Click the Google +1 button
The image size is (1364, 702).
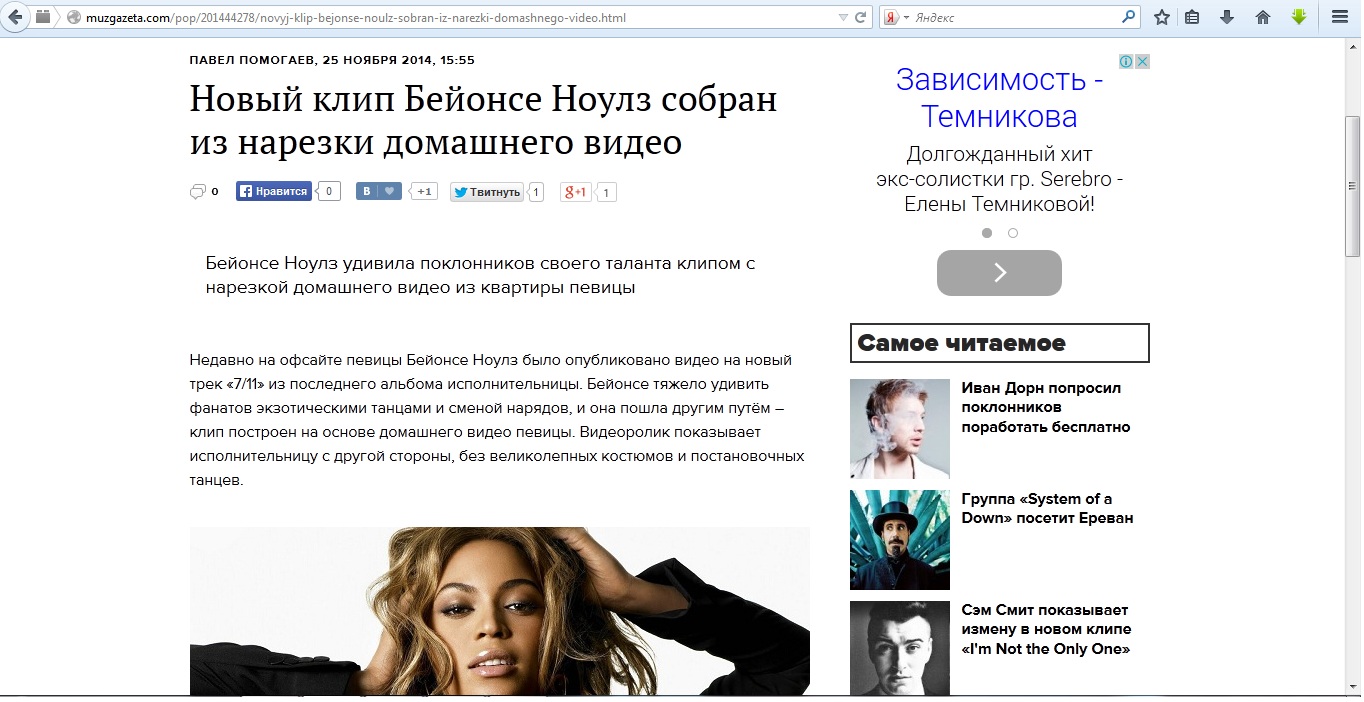point(576,192)
